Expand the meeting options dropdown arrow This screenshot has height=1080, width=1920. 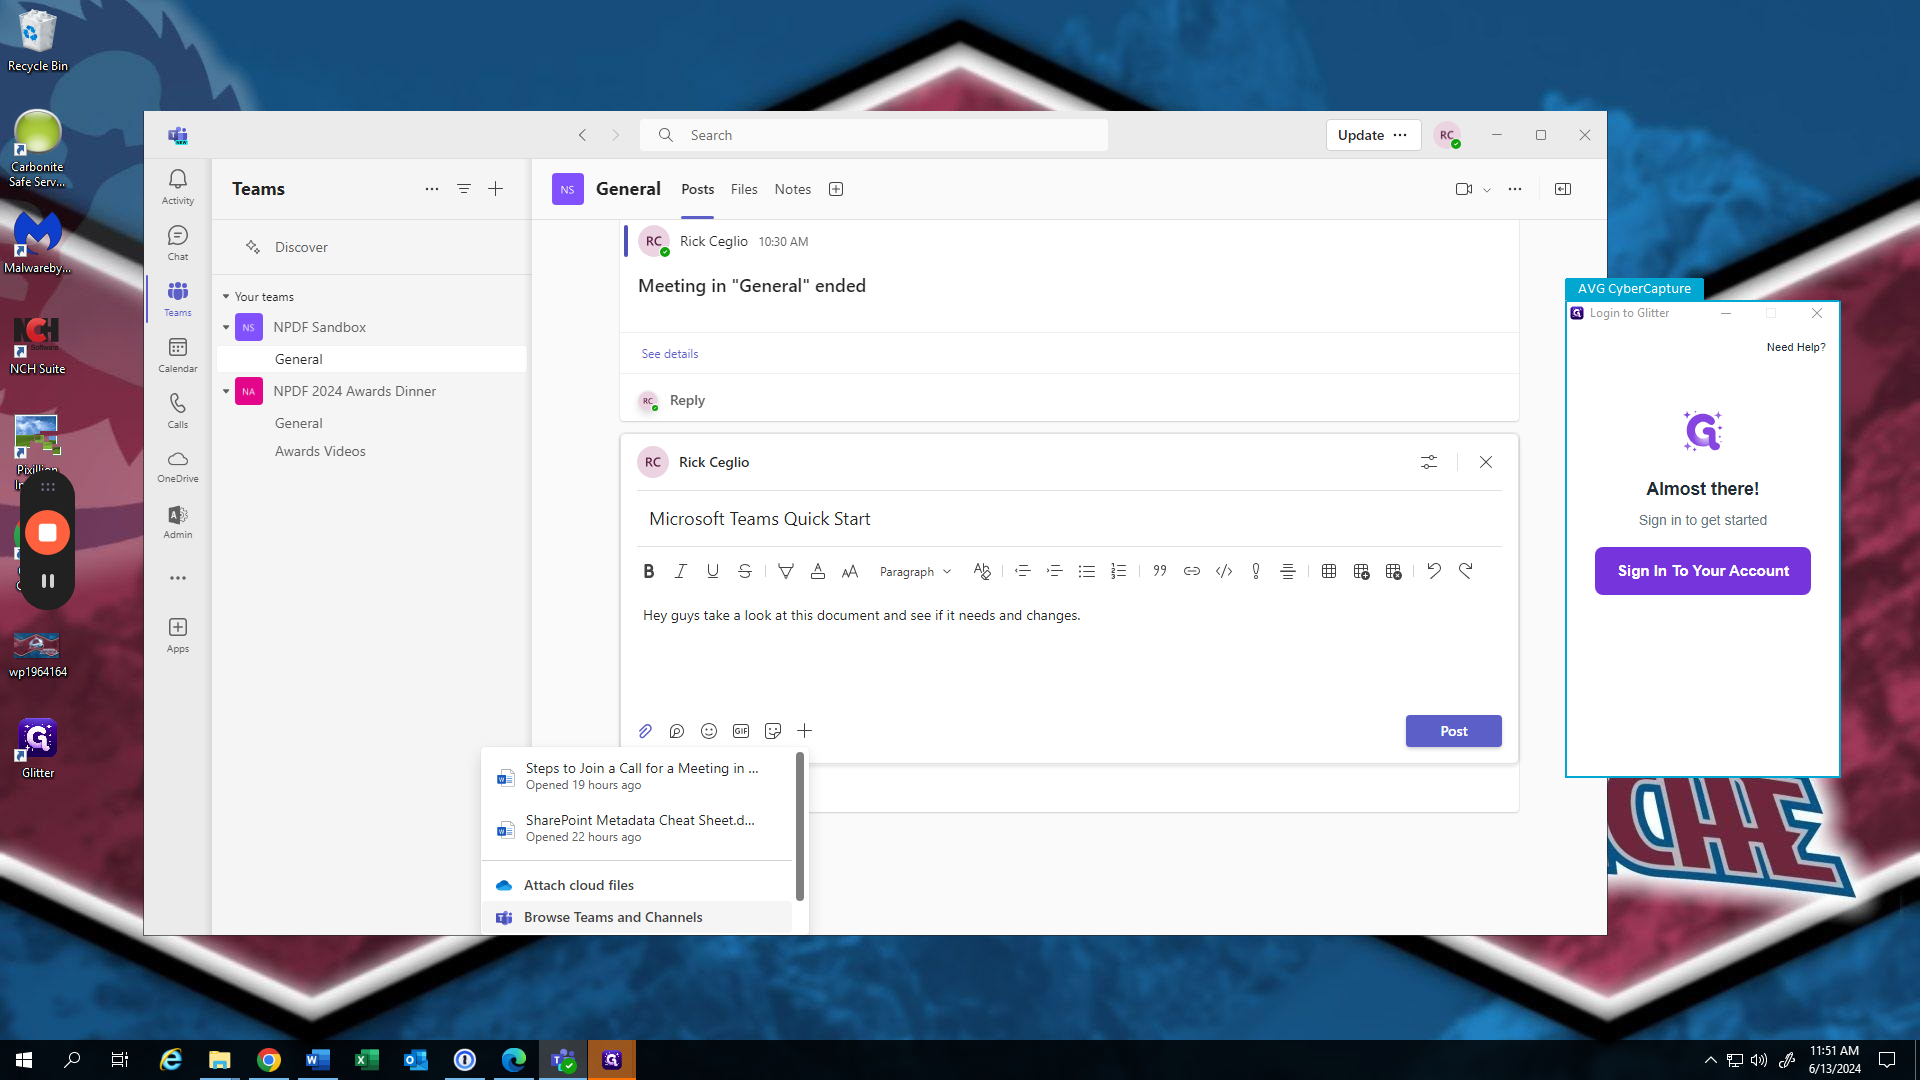(x=1487, y=190)
